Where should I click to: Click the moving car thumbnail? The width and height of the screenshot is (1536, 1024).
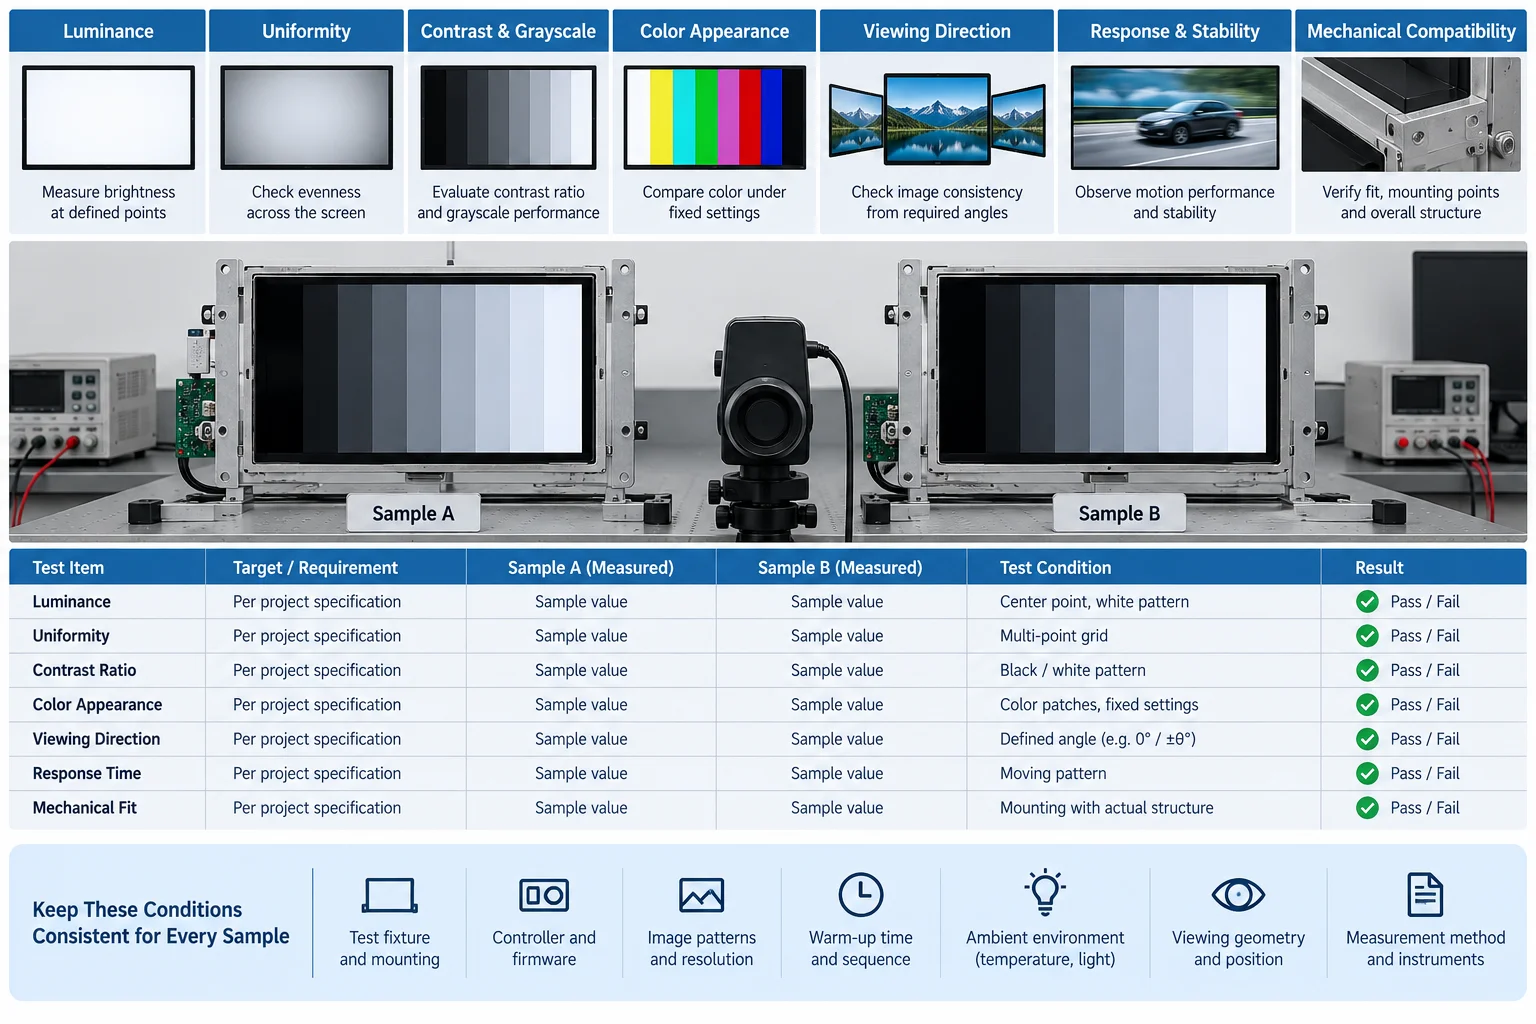(x=1175, y=117)
